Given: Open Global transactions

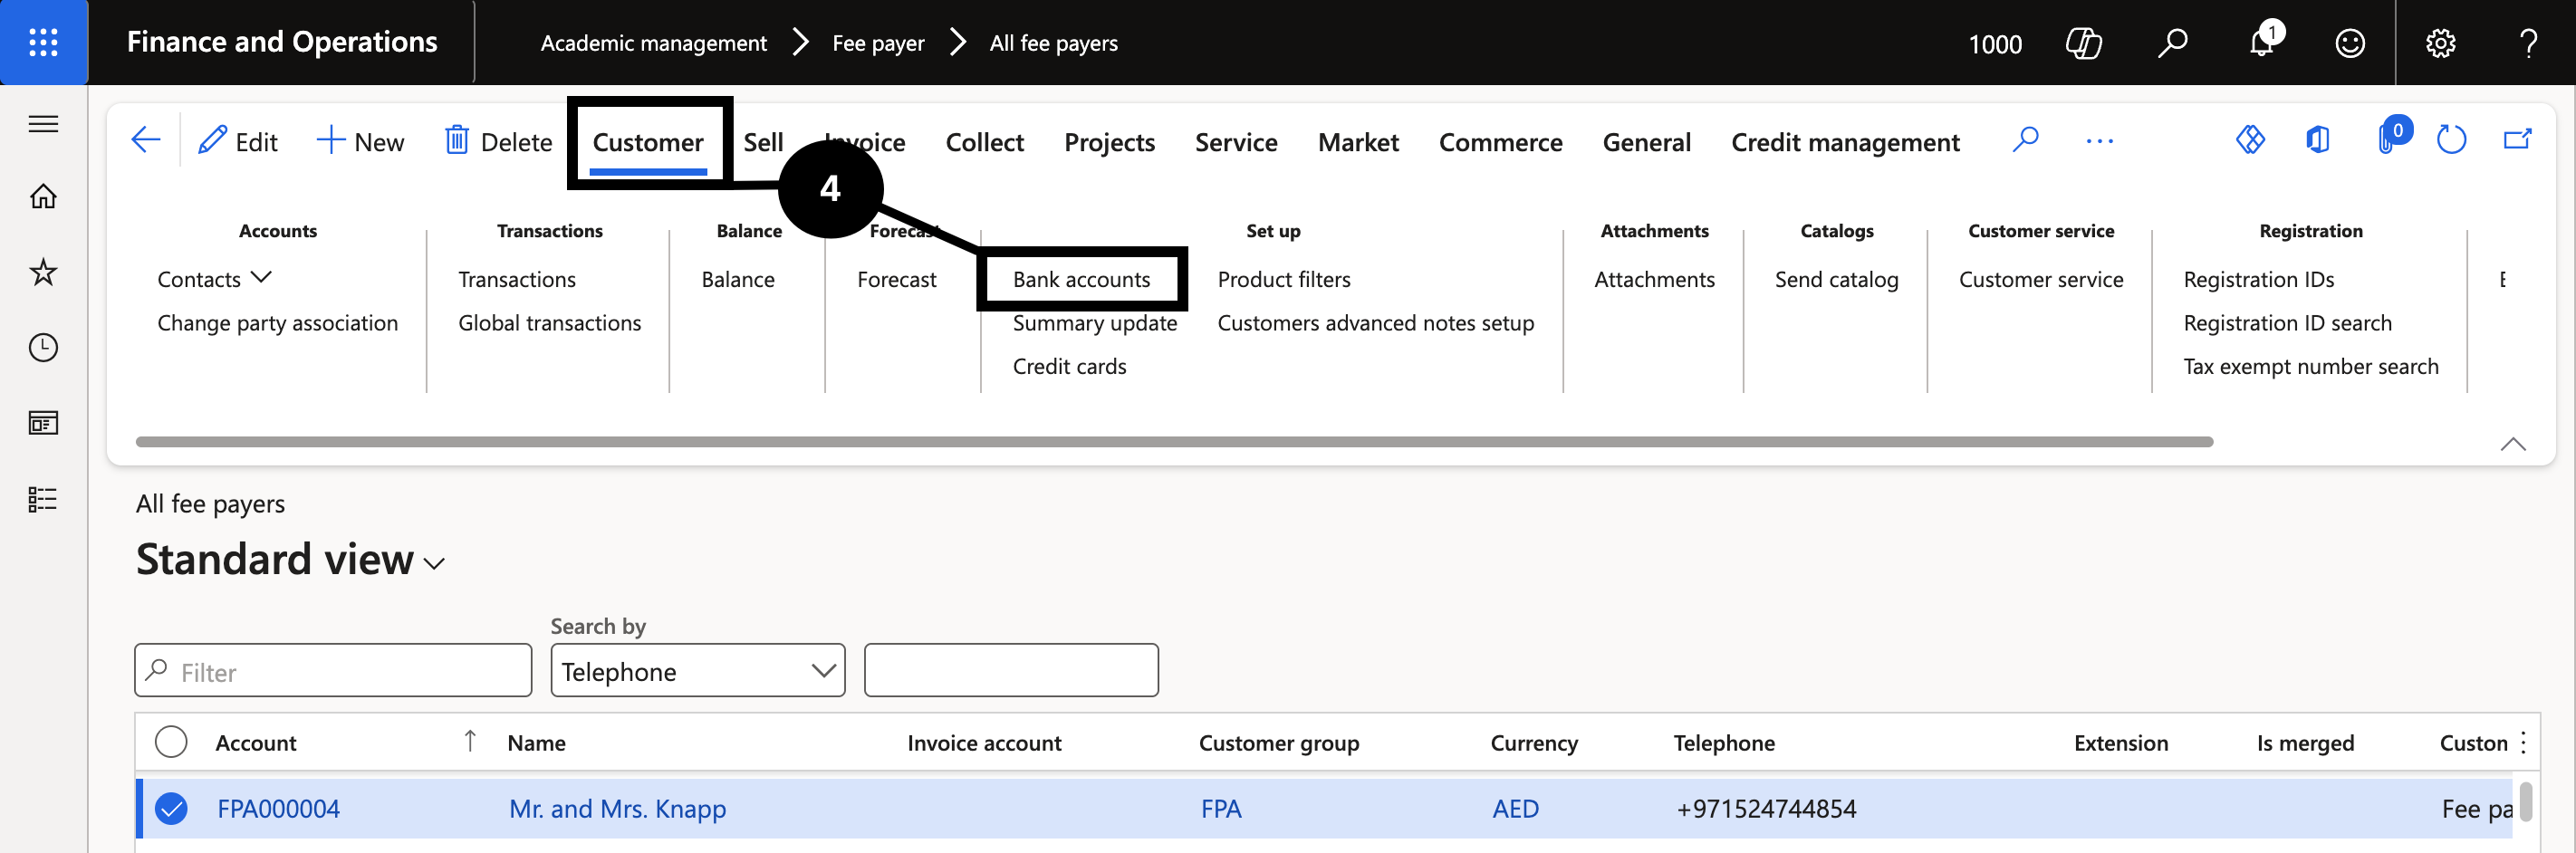Looking at the screenshot, I should (x=549, y=322).
